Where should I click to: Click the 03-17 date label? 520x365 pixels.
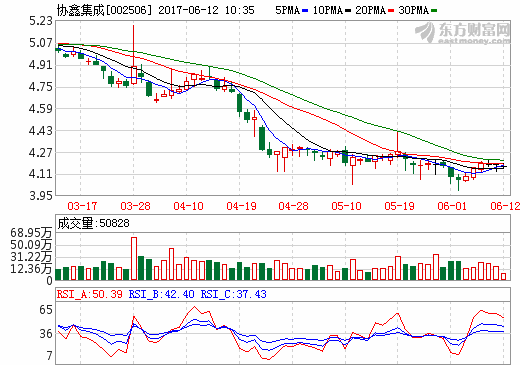tap(82, 206)
